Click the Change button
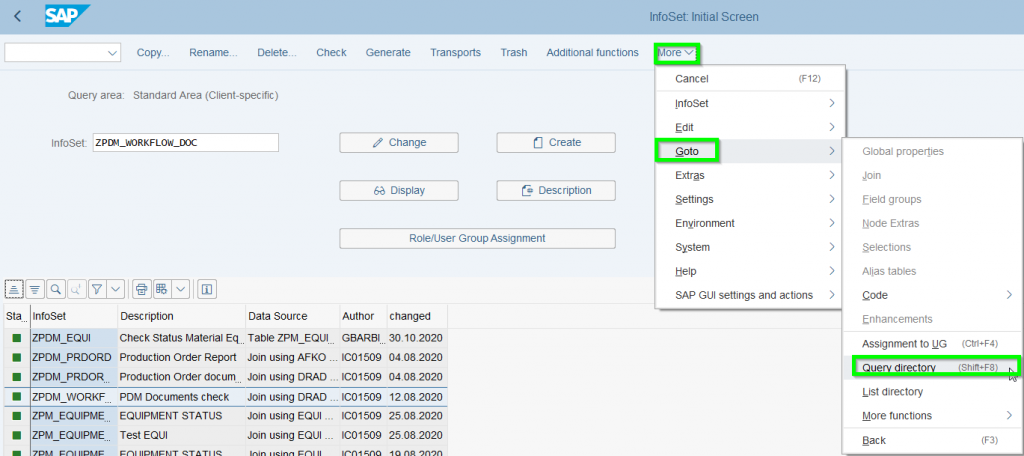This screenshot has width=1024, height=456. [x=399, y=143]
